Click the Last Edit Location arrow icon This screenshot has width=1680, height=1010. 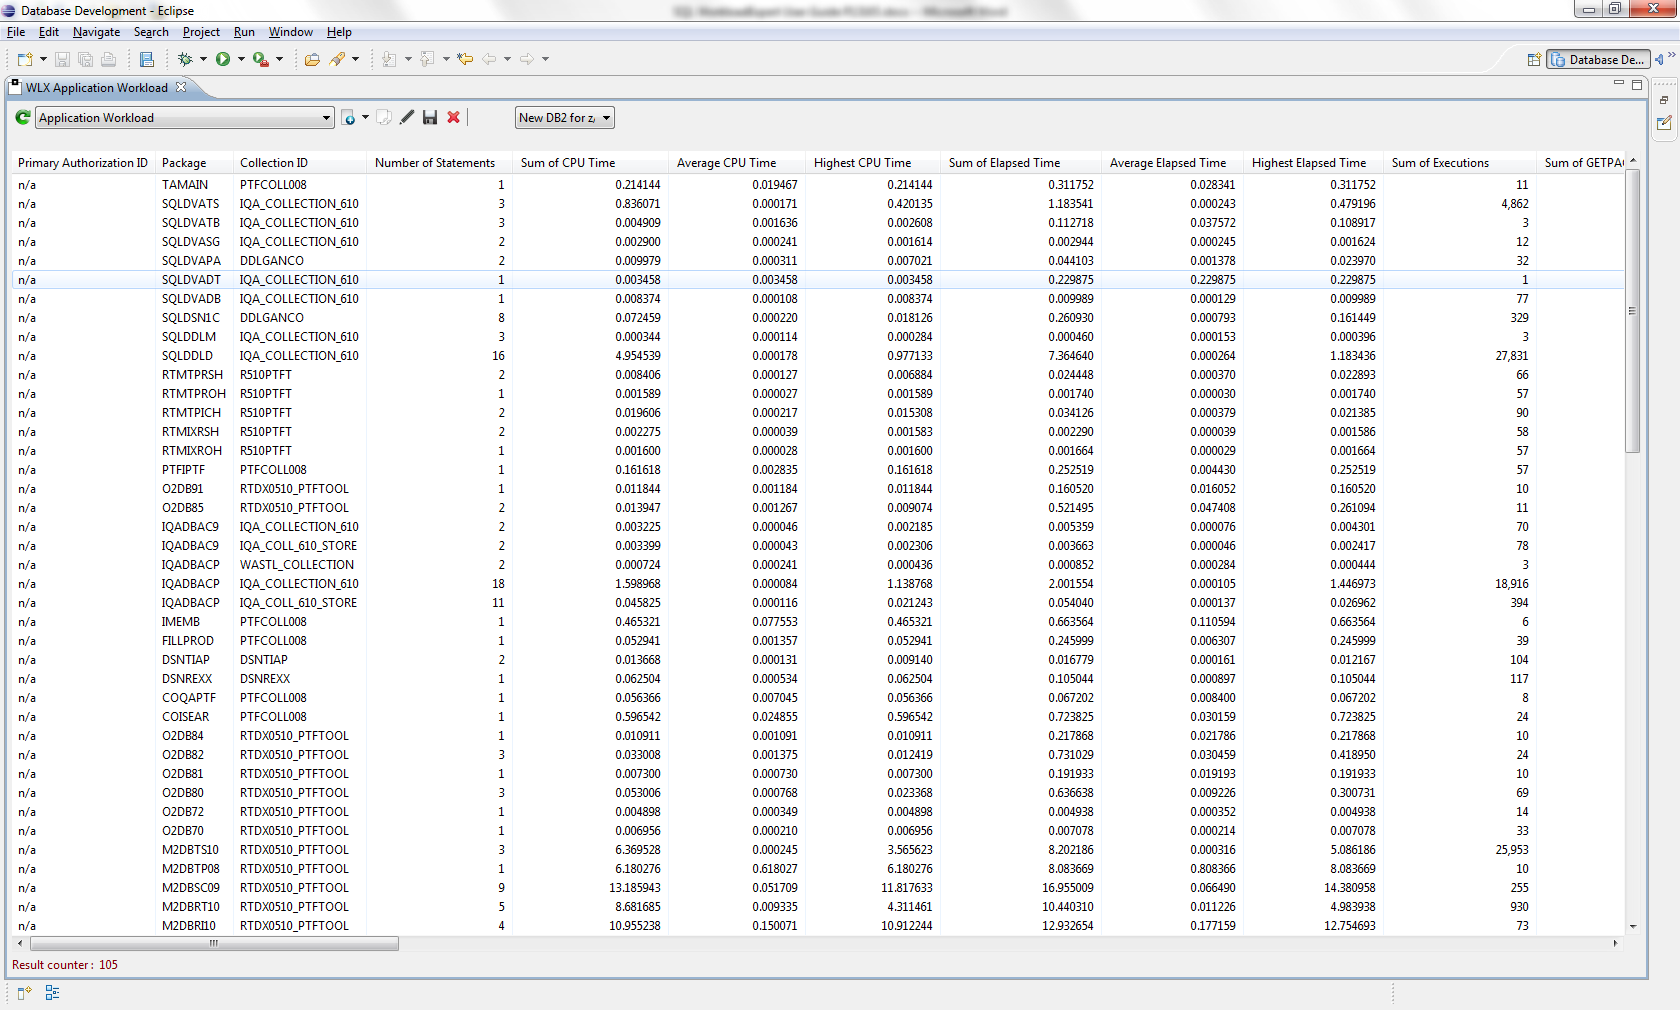pyautogui.click(x=465, y=60)
